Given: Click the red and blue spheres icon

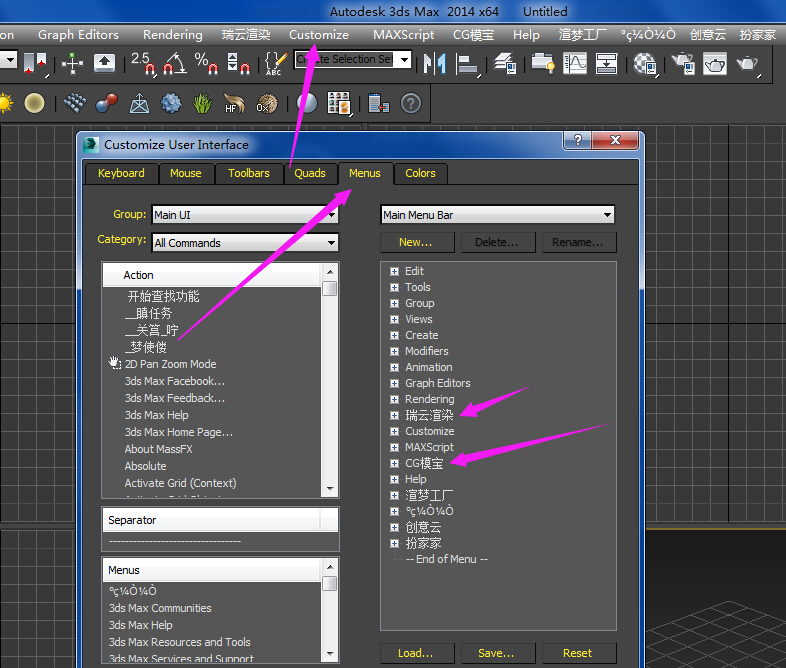Looking at the screenshot, I should tap(106, 103).
